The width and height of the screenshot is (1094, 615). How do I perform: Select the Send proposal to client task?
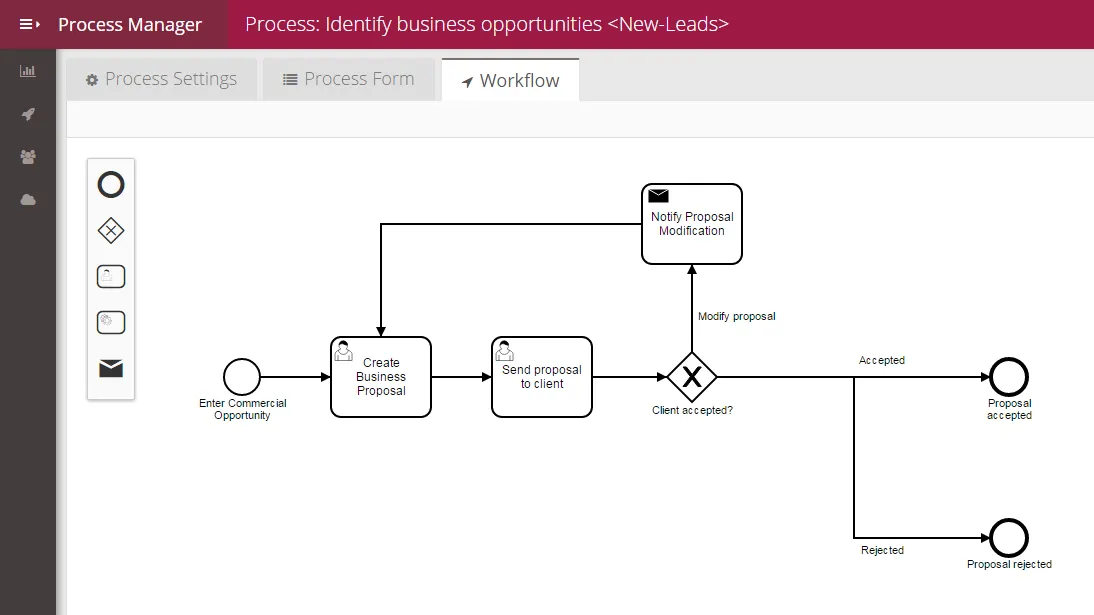542,377
